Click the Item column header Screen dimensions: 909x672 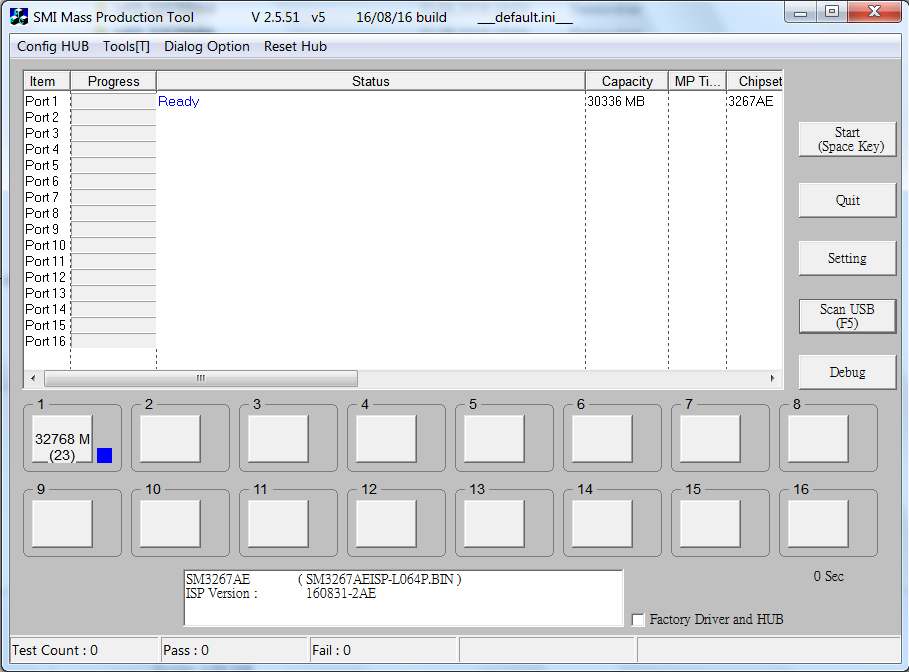(47, 81)
